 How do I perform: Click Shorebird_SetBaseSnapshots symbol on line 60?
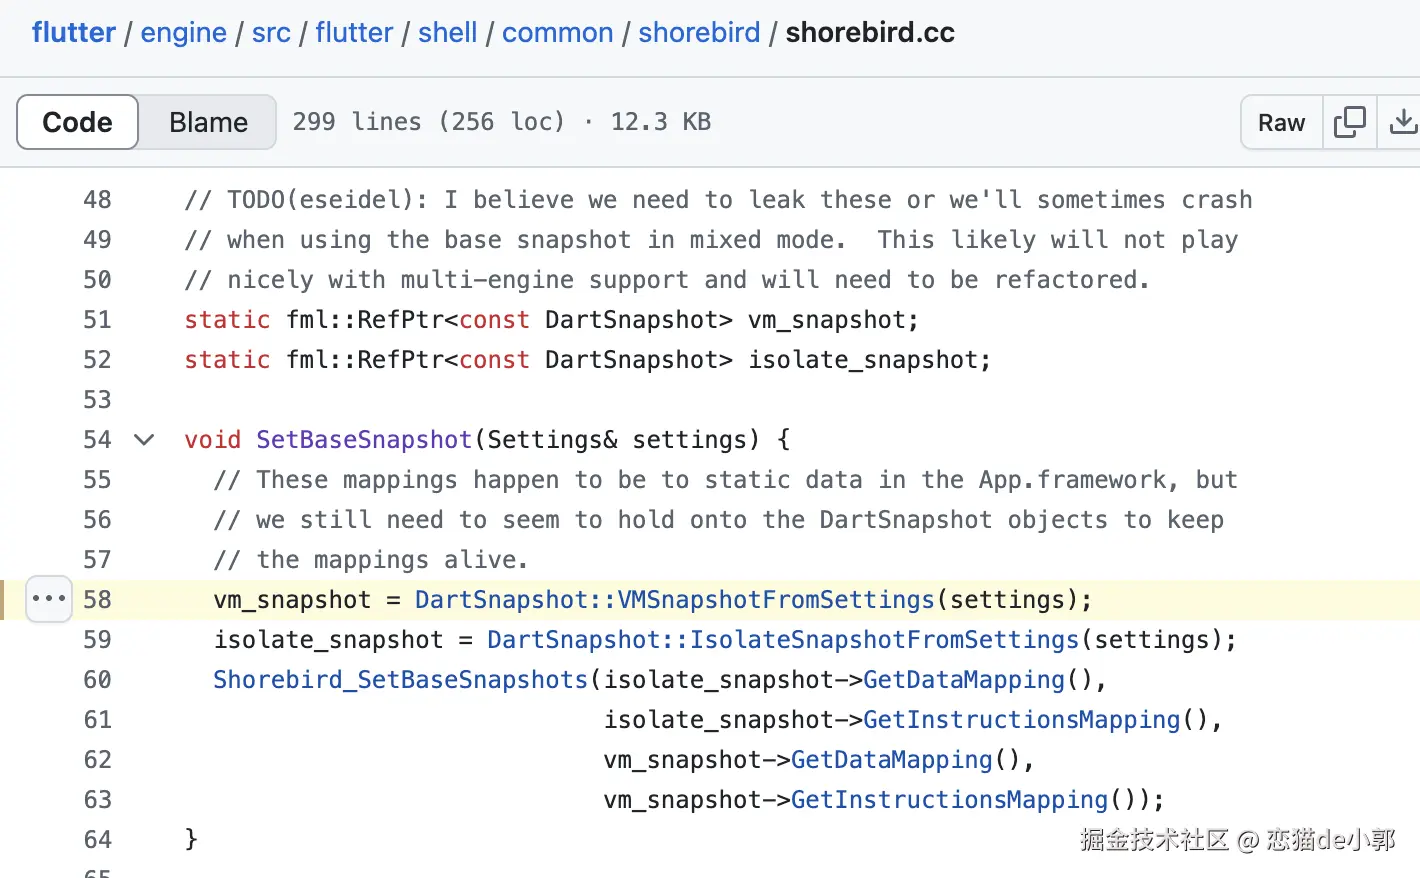click(x=400, y=680)
